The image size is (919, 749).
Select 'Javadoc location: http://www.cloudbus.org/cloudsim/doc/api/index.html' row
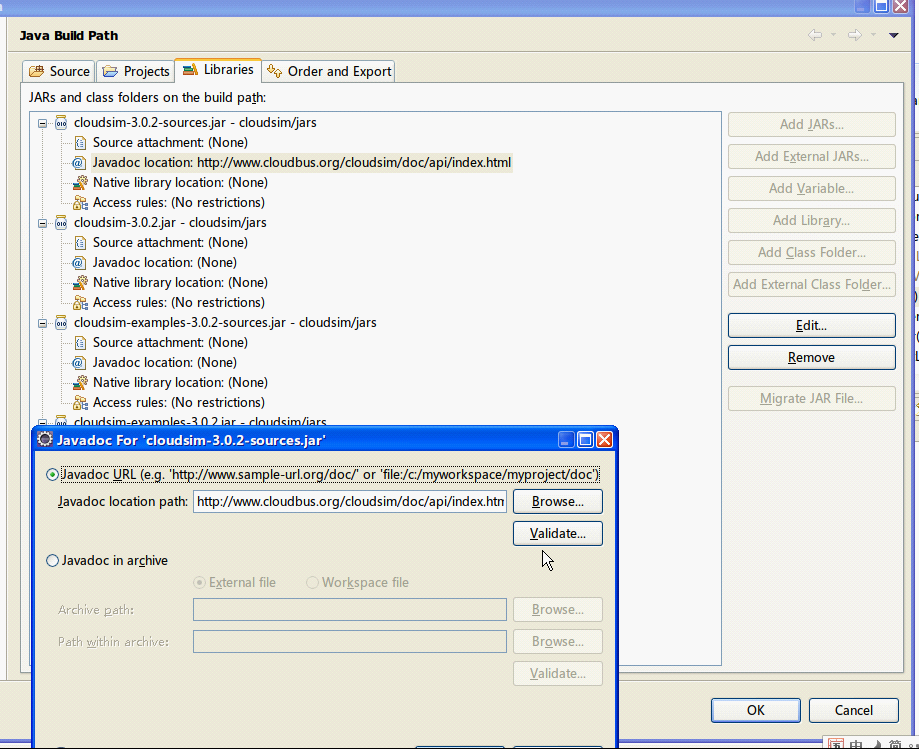pos(302,162)
